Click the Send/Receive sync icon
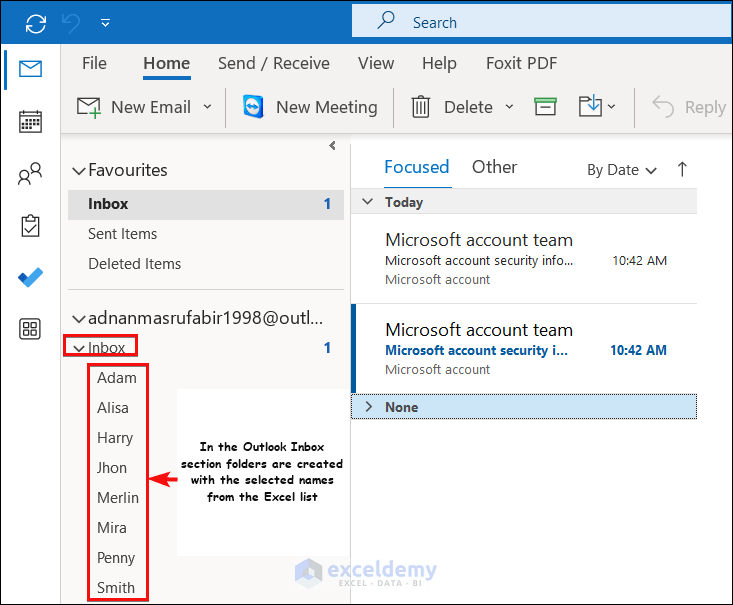733x605 pixels. 36,23
